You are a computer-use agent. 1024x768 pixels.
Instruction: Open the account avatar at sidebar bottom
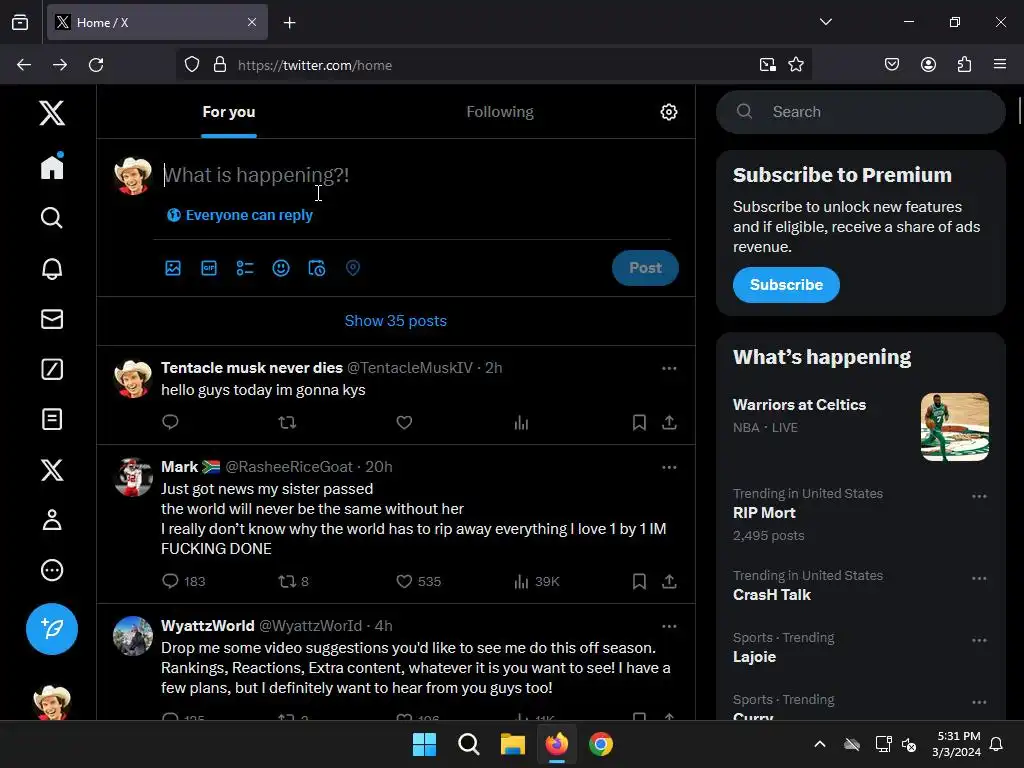point(52,702)
